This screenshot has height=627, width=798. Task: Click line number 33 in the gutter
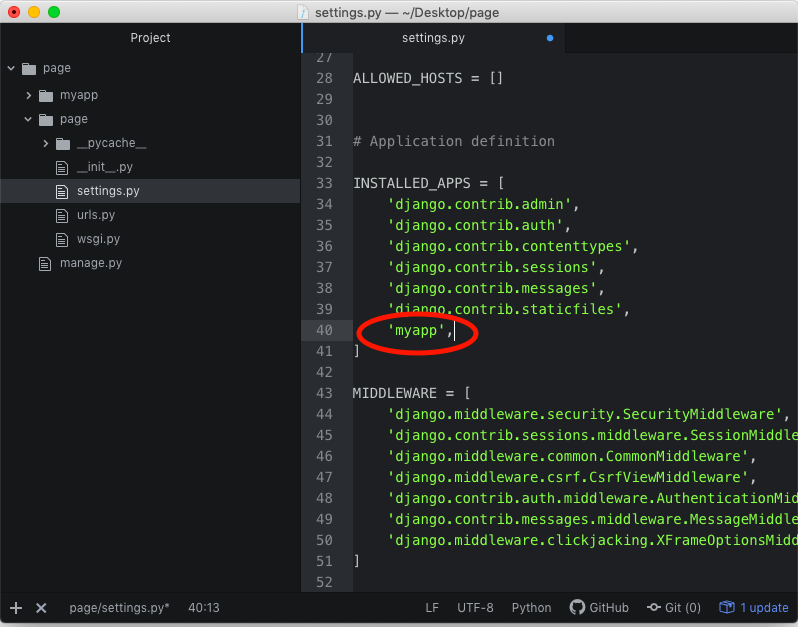pyautogui.click(x=324, y=183)
